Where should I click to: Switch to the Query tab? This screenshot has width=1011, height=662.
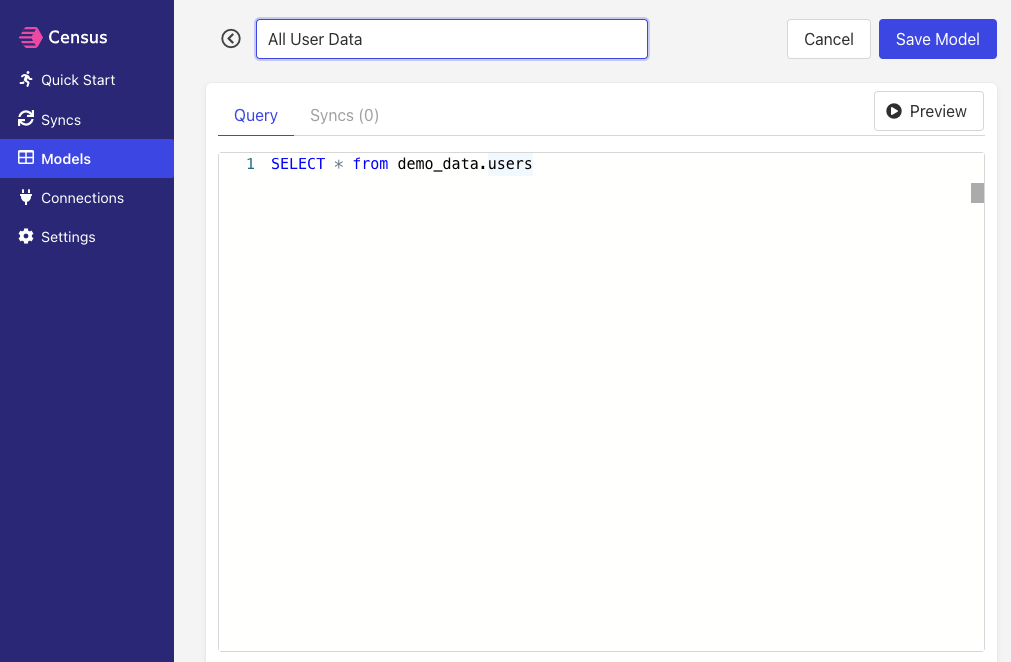point(256,116)
